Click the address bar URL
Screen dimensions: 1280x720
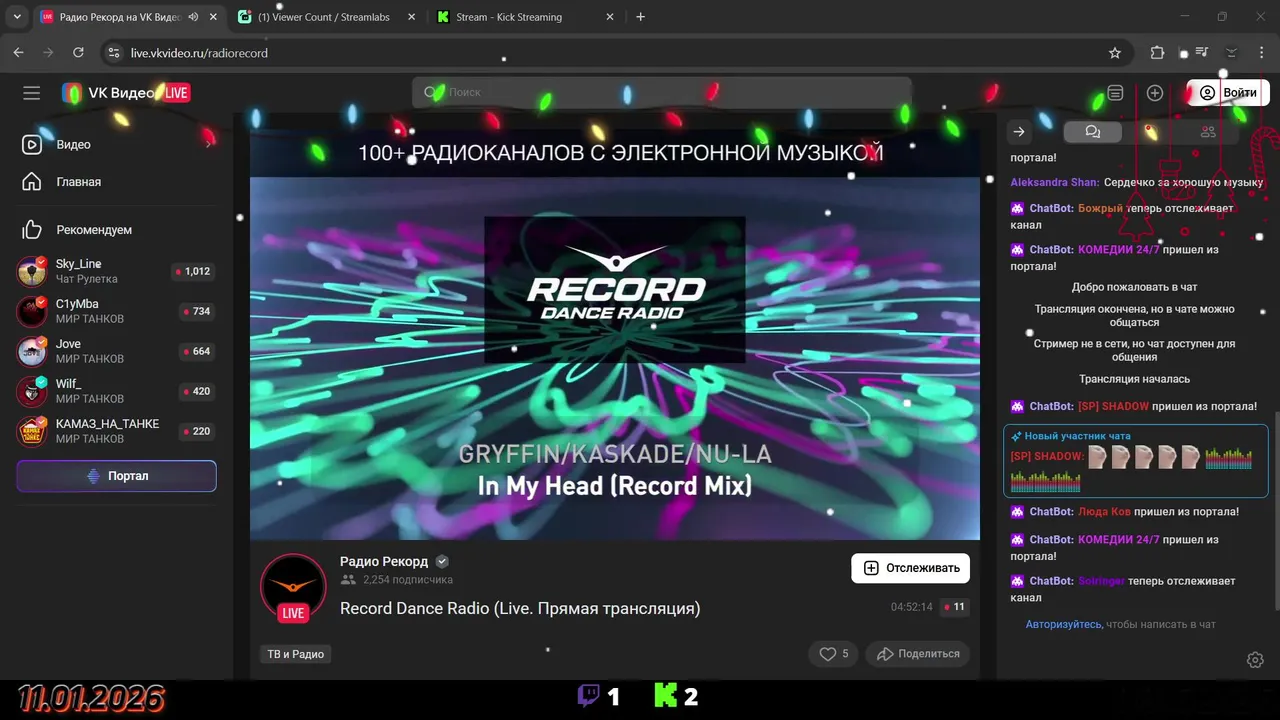click(x=199, y=53)
